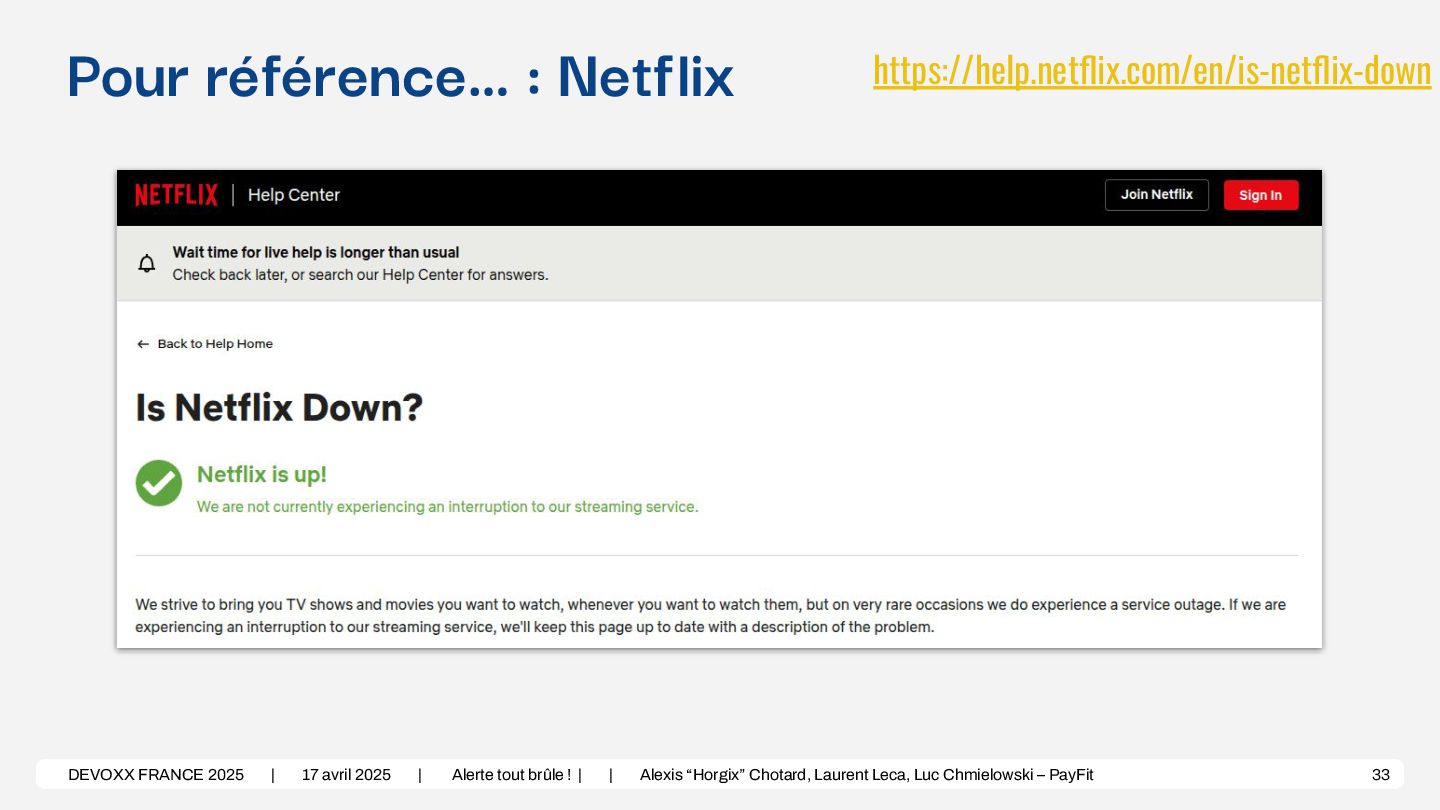Image resolution: width=1440 pixels, height=810 pixels.
Task: Click the green checkmark status icon
Action: 159,483
